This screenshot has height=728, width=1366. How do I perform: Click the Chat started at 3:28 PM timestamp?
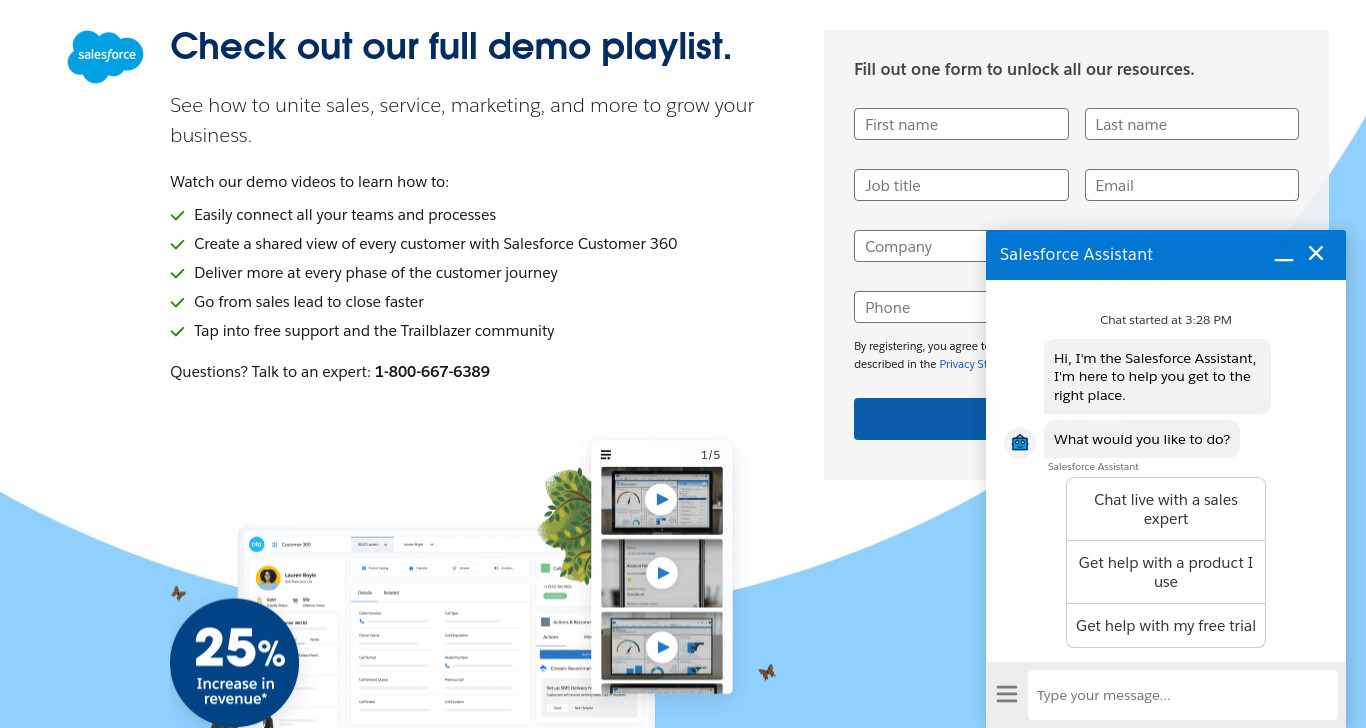click(x=1166, y=320)
